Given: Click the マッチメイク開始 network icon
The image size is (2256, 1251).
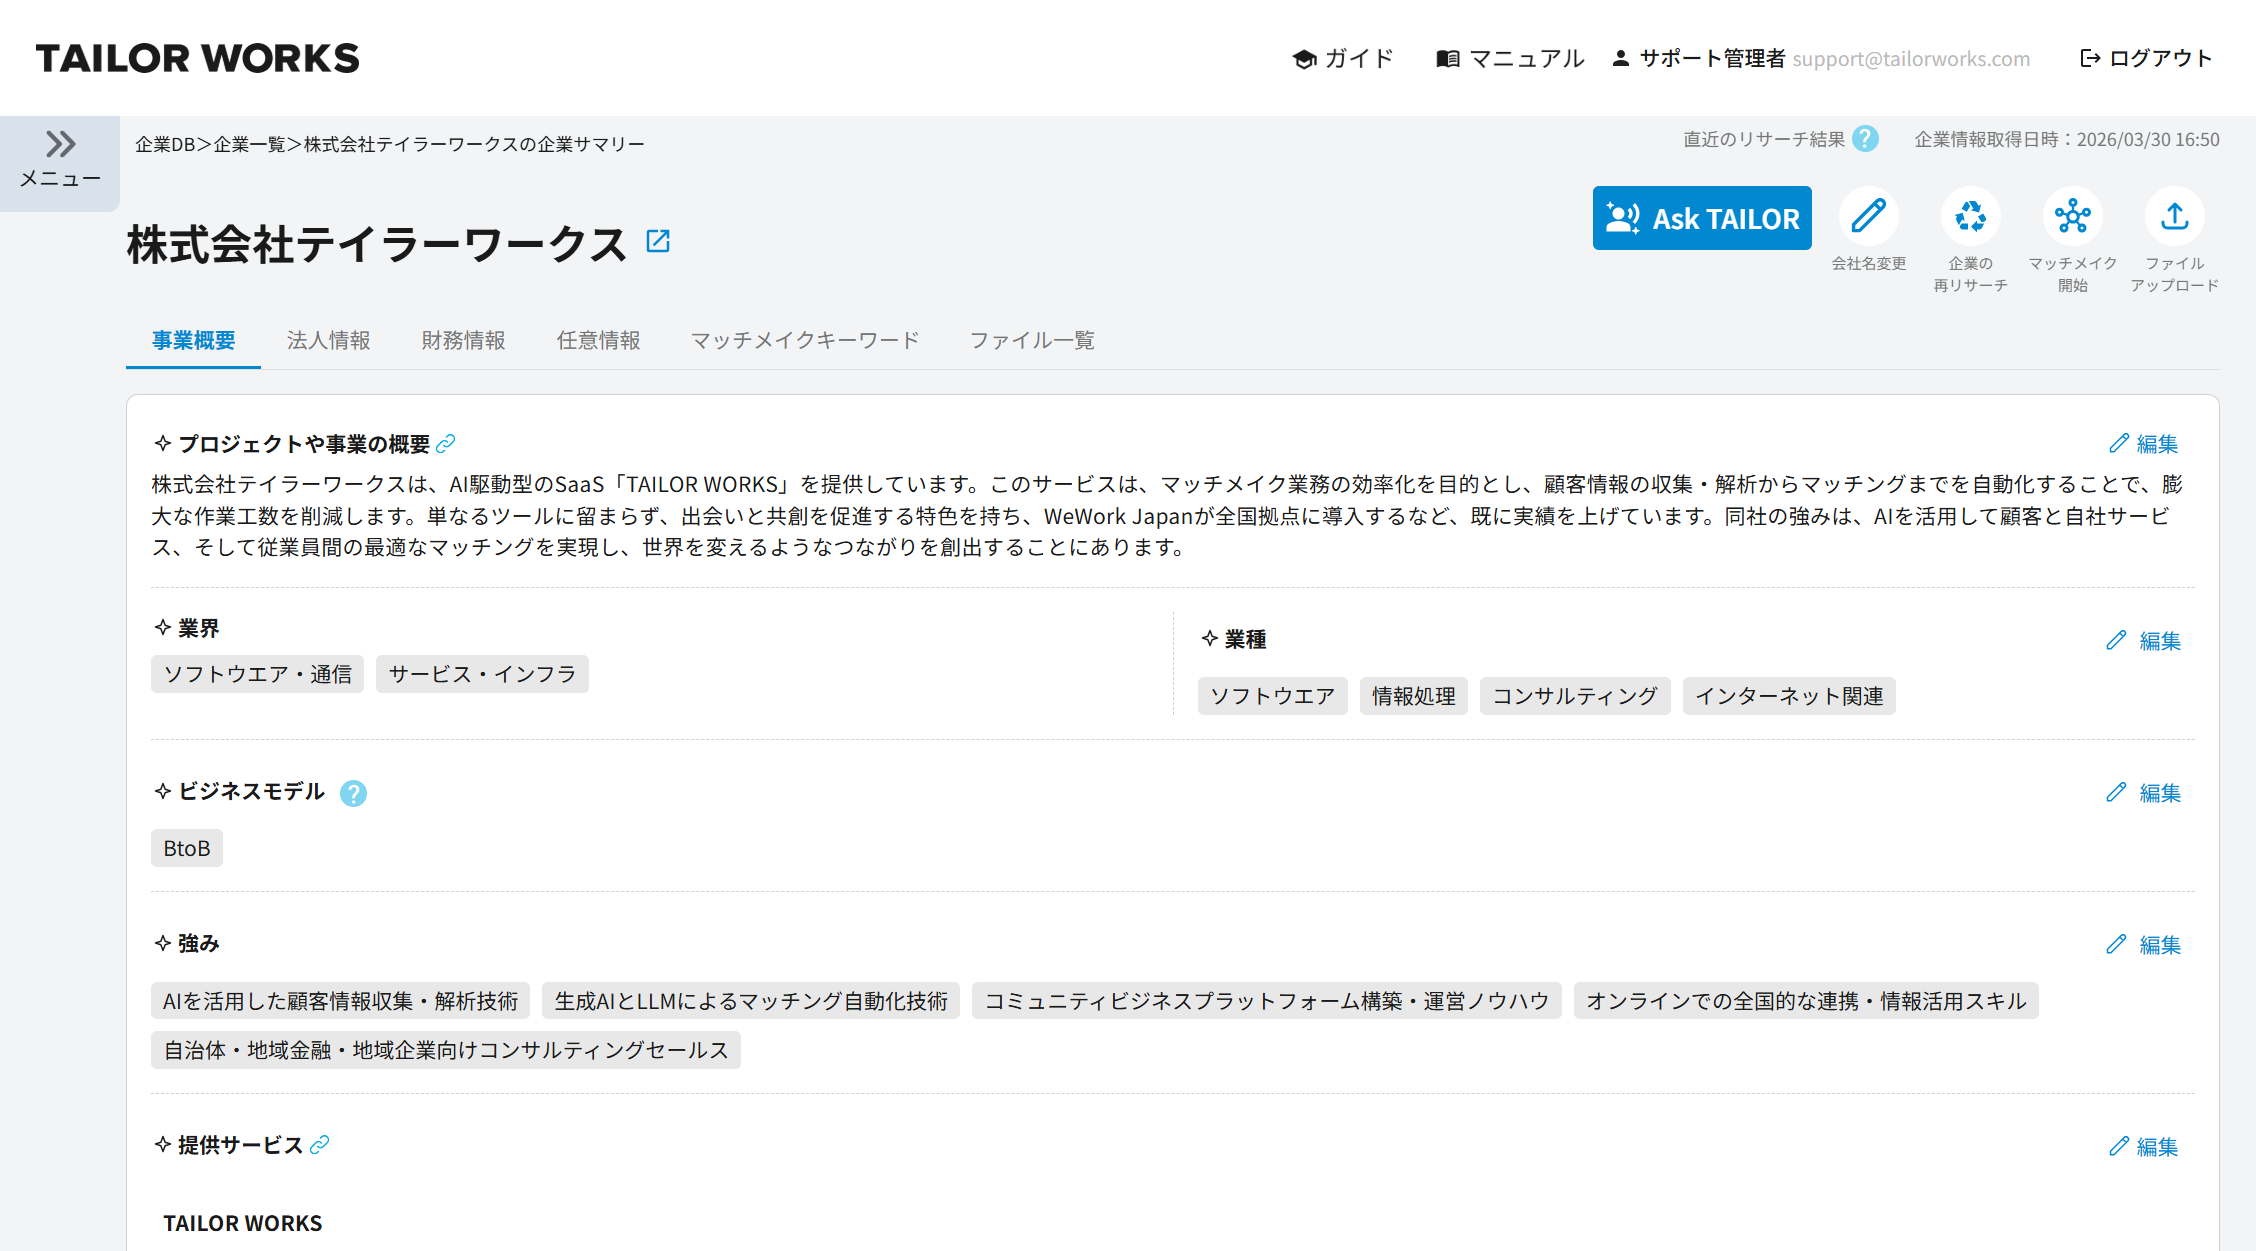Looking at the screenshot, I should 2072,216.
